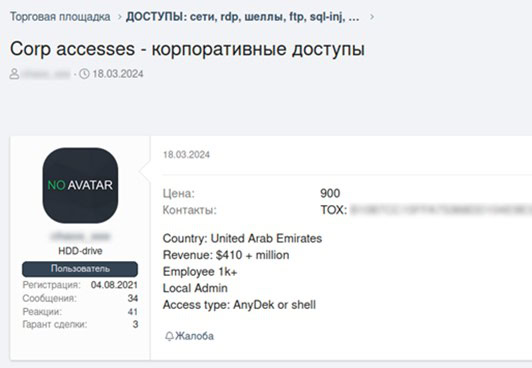Click the Country: United Arab Emirates line
The height and width of the screenshot is (368, 532).
tap(243, 238)
